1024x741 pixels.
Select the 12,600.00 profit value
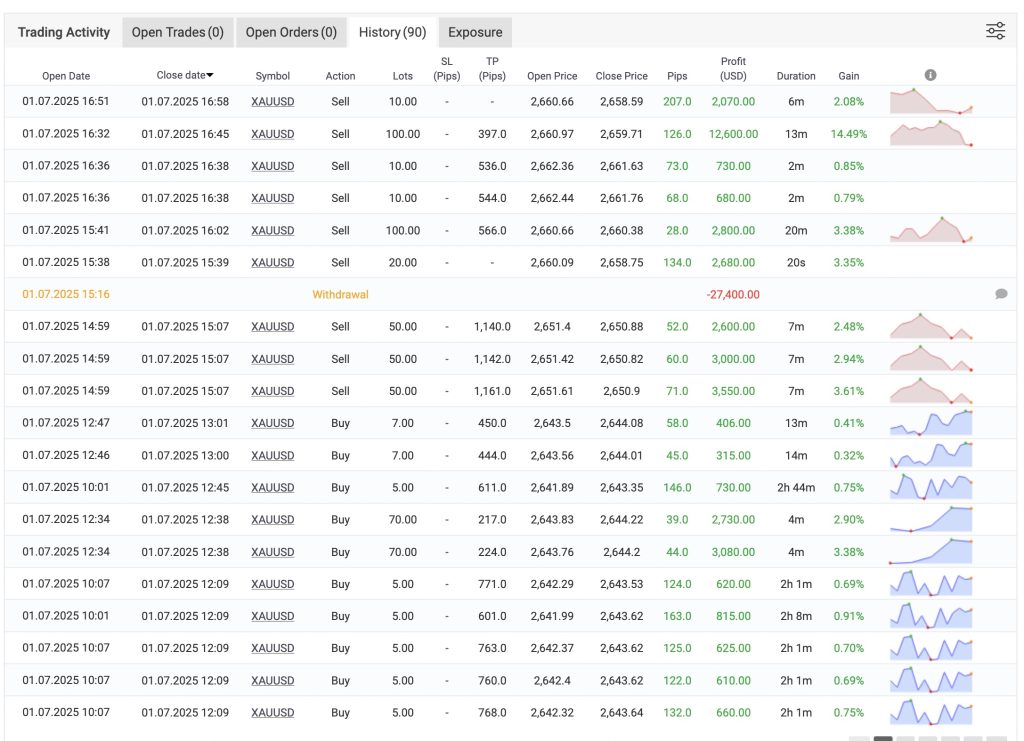[x=733, y=134]
